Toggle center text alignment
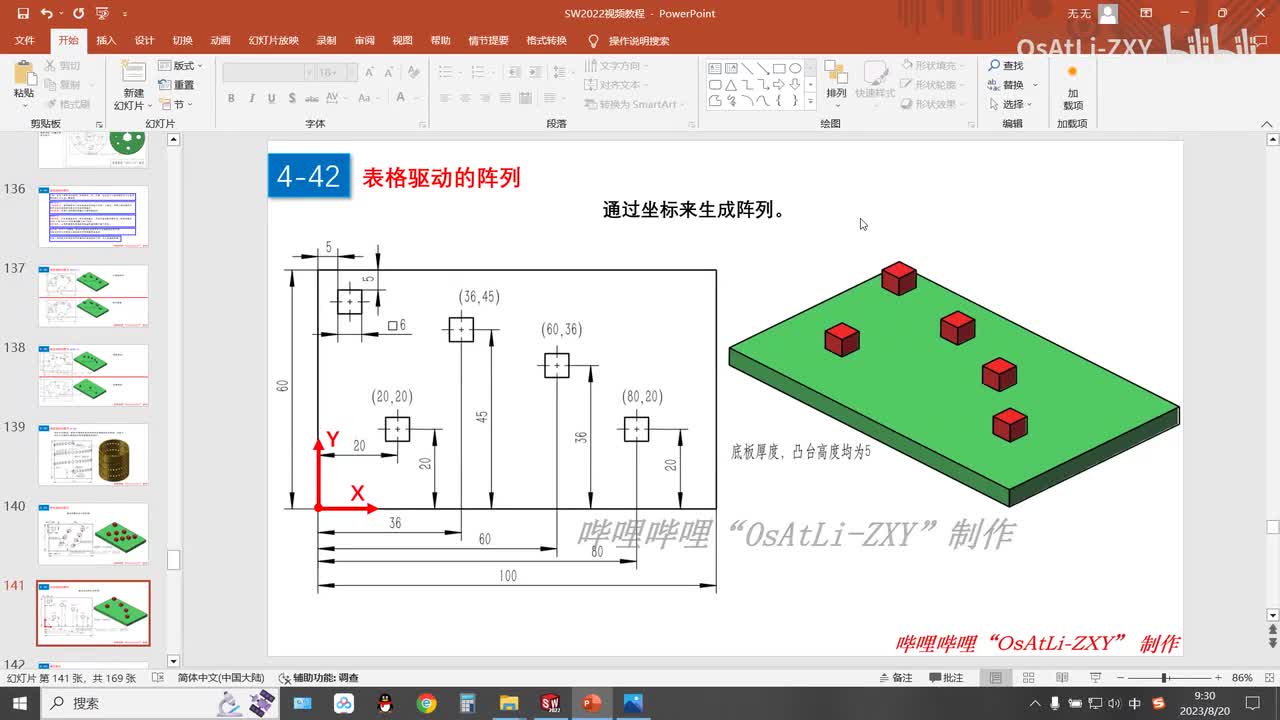Image resolution: width=1280 pixels, height=720 pixels. [x=465, y=98]
